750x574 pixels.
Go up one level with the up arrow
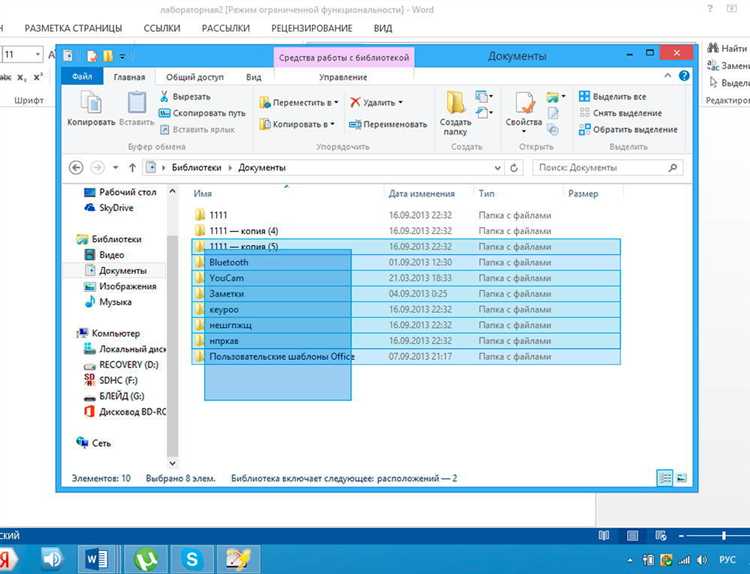coord(132,168)
